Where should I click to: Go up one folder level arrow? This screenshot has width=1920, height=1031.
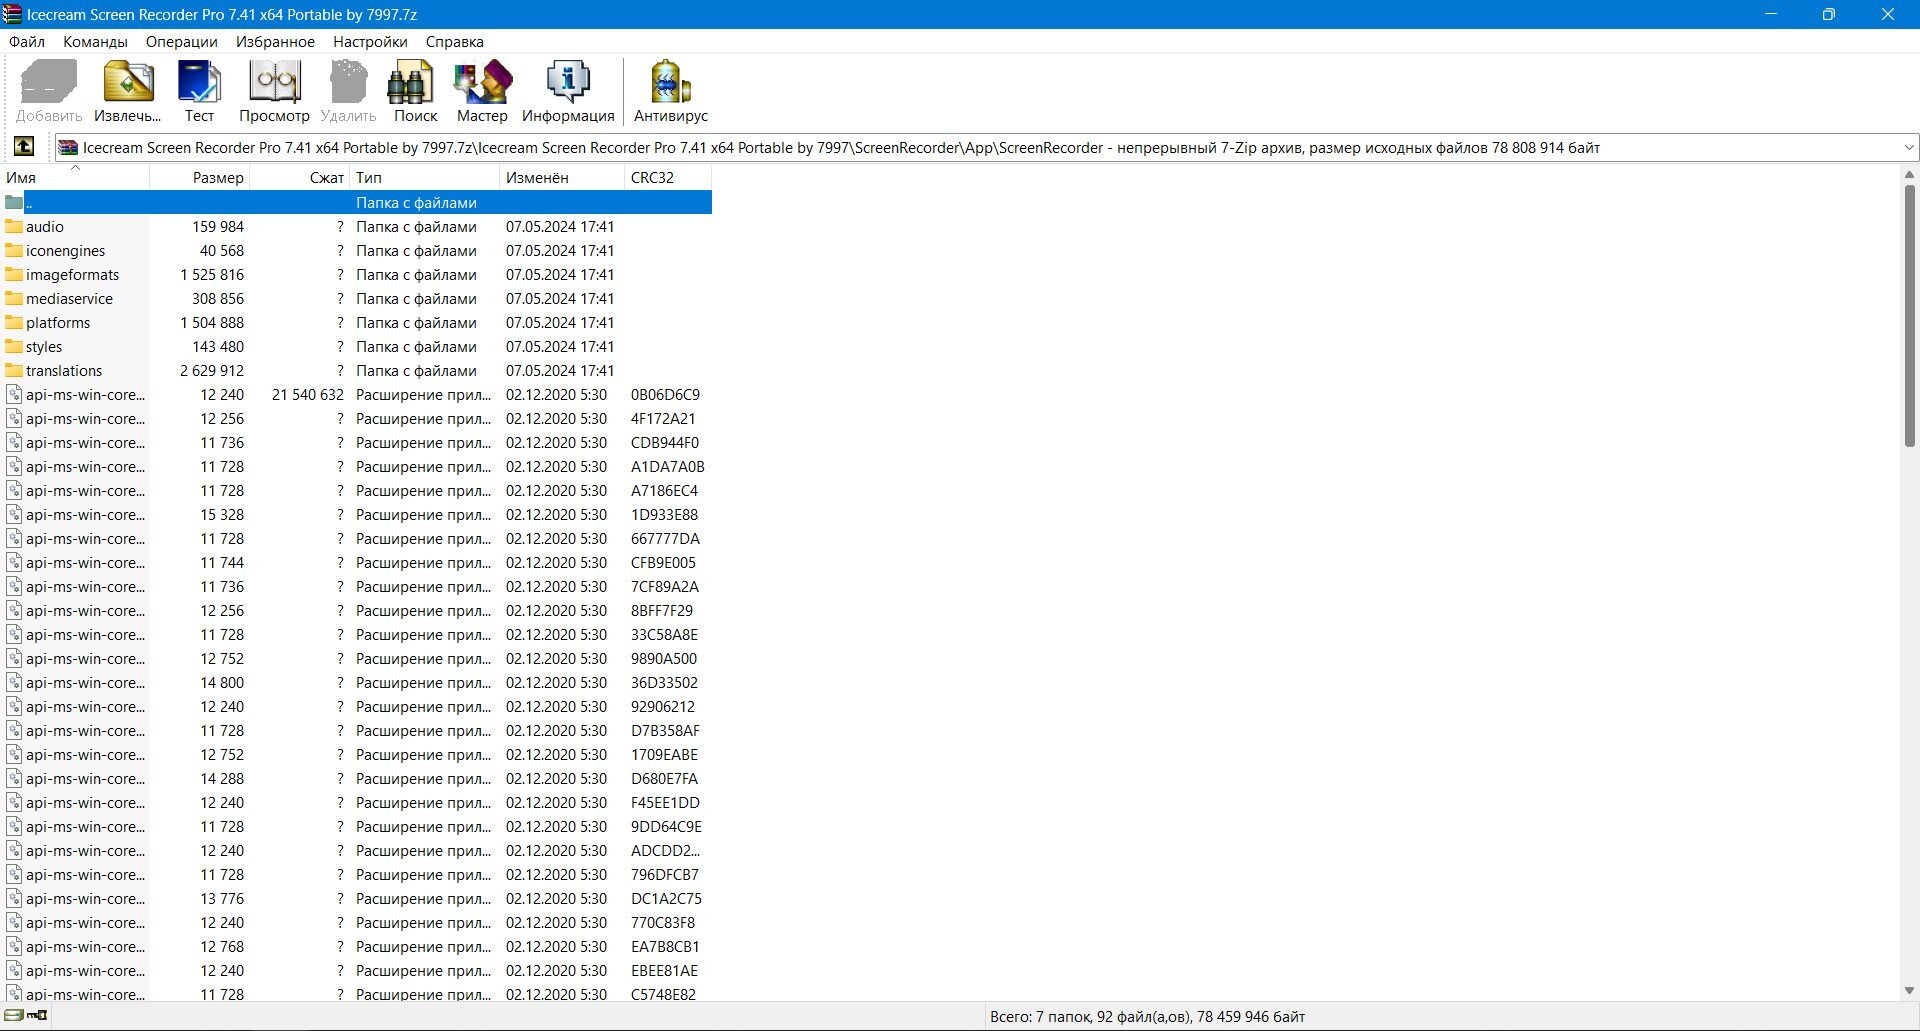point(24,147)
